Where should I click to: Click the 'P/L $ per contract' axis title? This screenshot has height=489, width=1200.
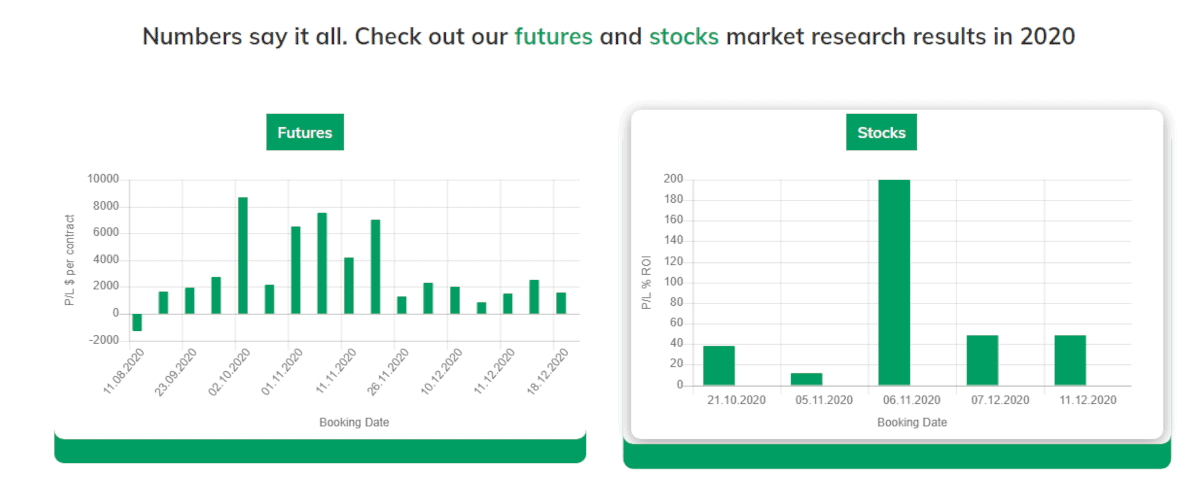pyautogui.click(x=70, y=260)
